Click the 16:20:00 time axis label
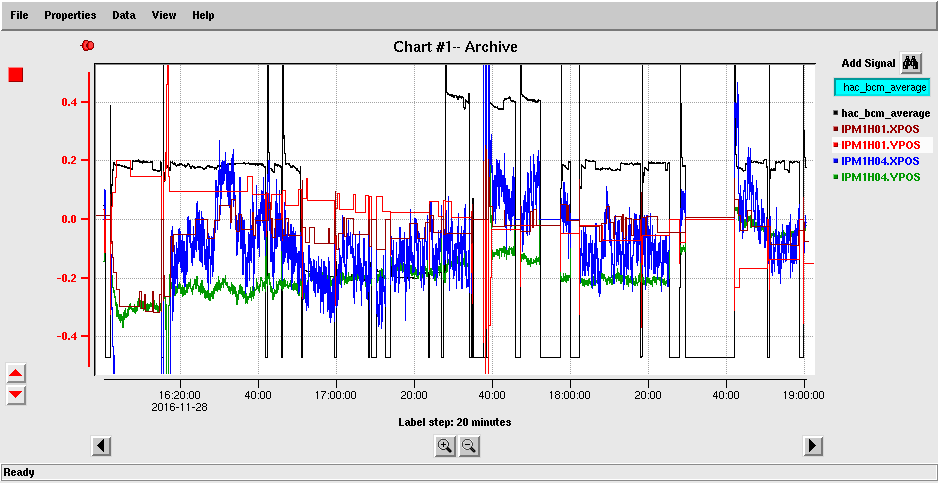 [181, 395]
